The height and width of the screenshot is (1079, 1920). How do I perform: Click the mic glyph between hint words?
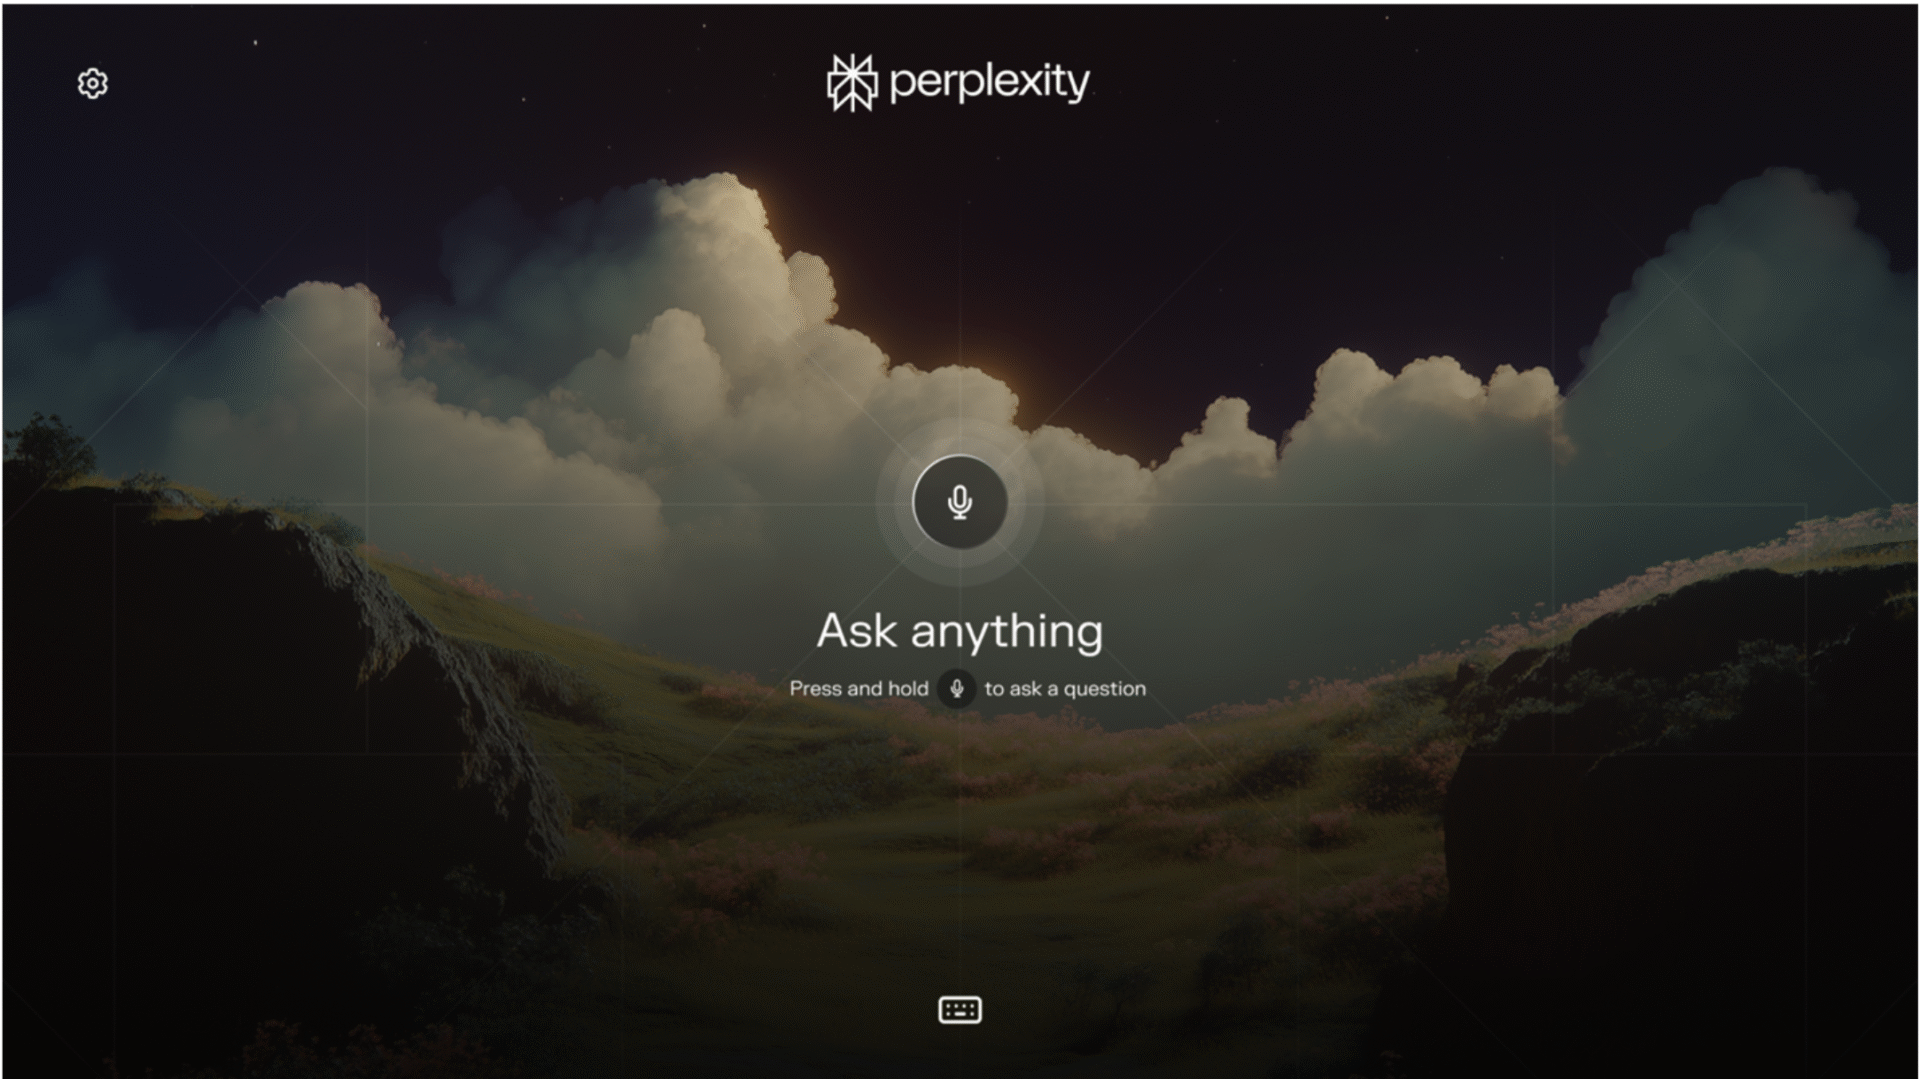pos(956,688)
